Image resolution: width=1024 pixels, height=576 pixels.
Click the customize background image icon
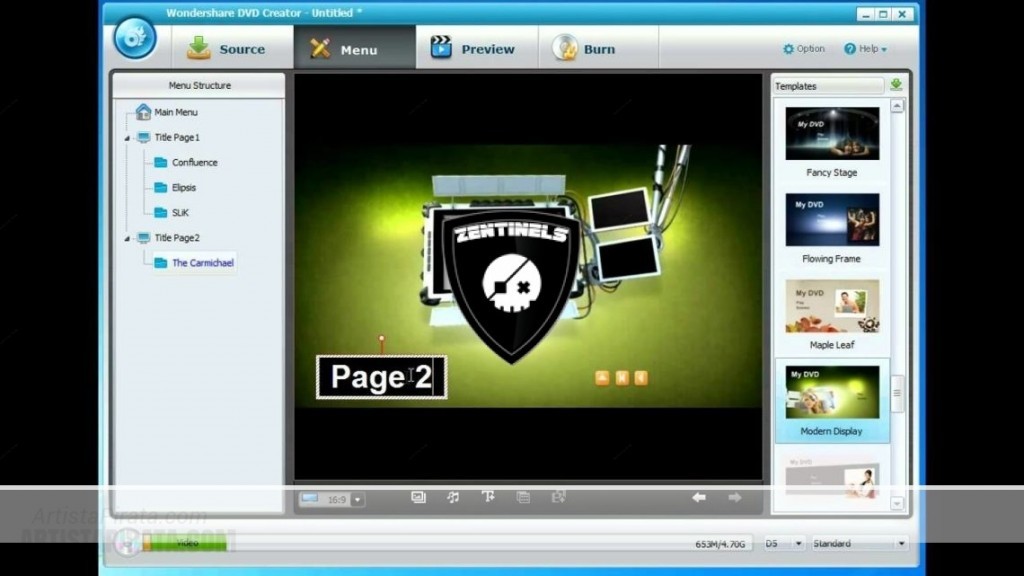tap(418, 498)
